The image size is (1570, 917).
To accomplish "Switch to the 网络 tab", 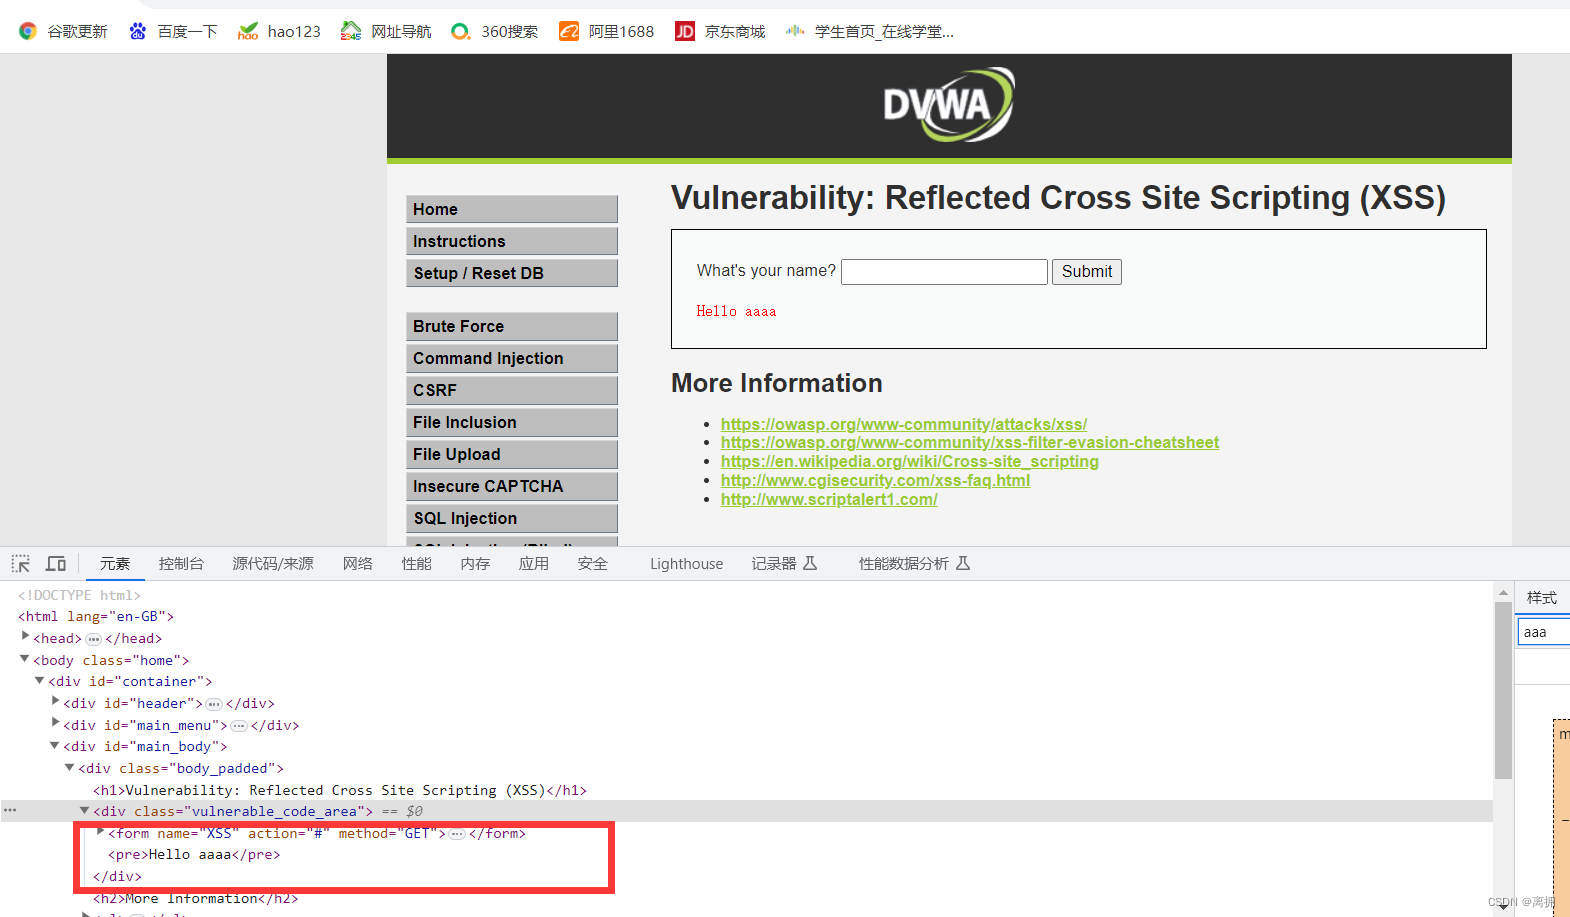I will pyautogui.click(x=357, y=564).
